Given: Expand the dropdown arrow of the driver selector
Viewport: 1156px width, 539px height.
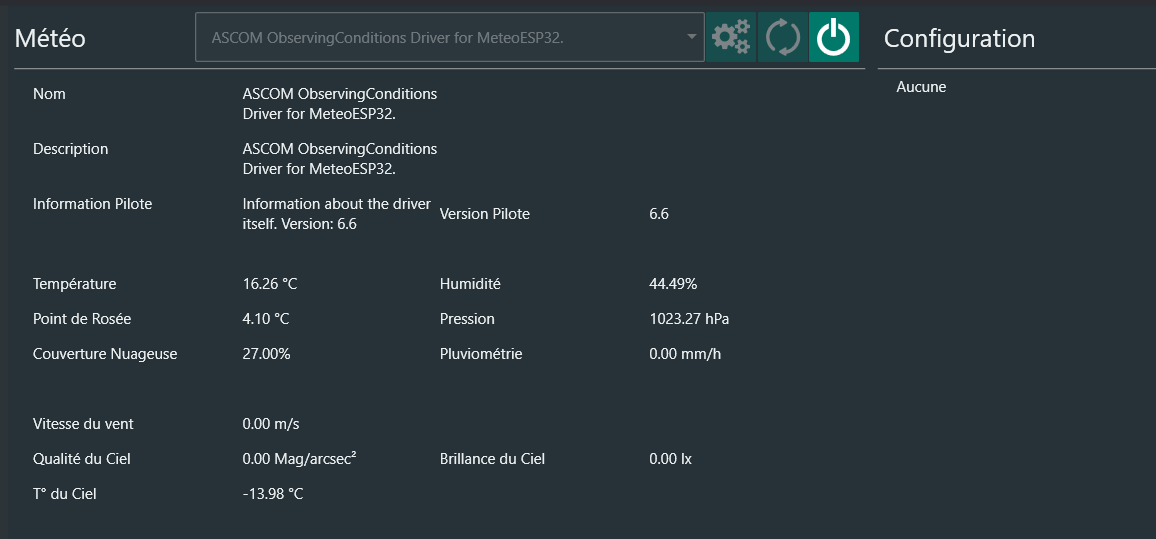Looking at the screenshot, I should click(691, 38).
